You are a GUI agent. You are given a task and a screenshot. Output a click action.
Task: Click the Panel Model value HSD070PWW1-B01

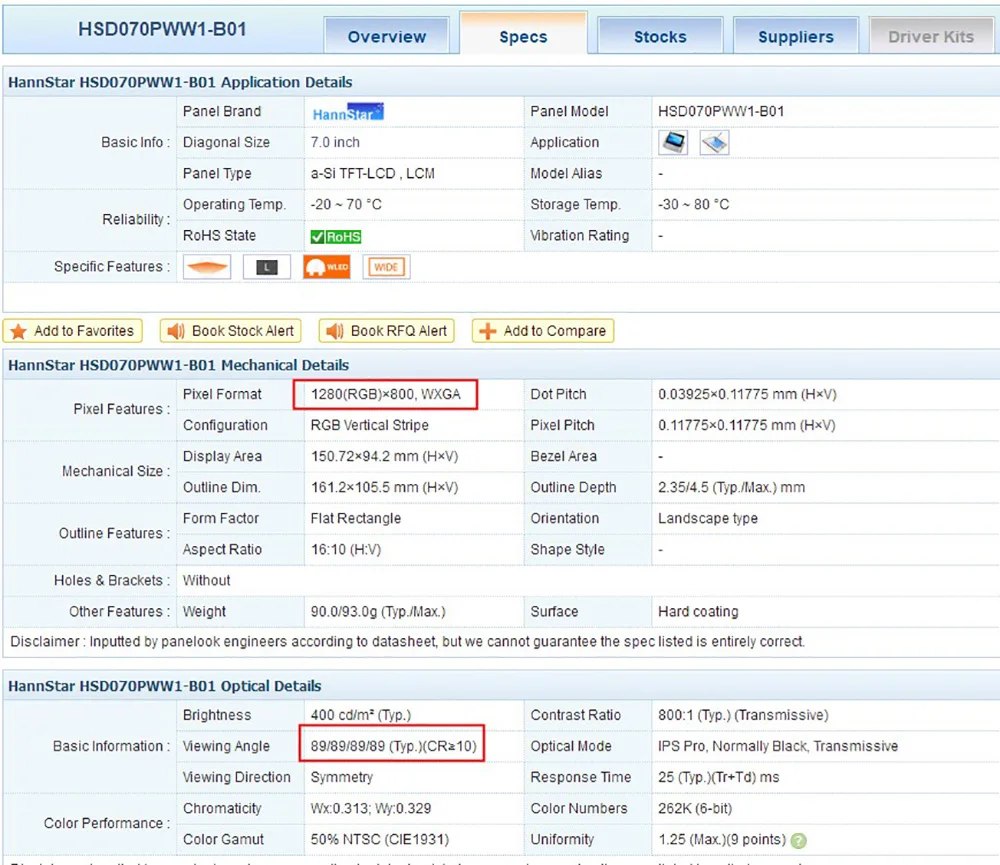point(721,111)
